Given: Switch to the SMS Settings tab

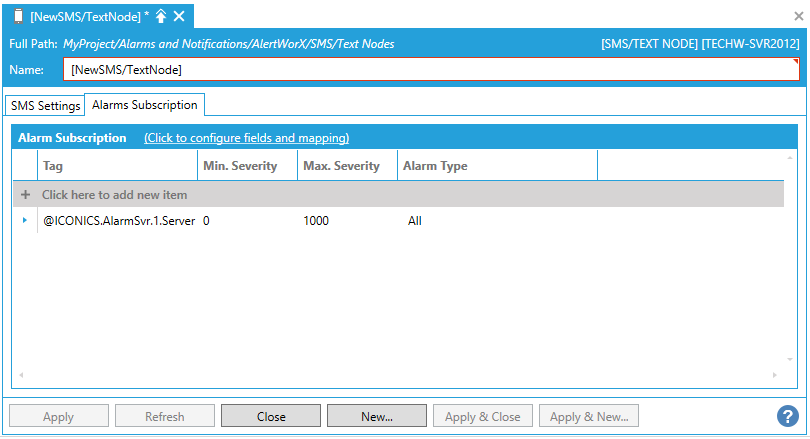Looking at the screenshot, I should tap(46, 106).
